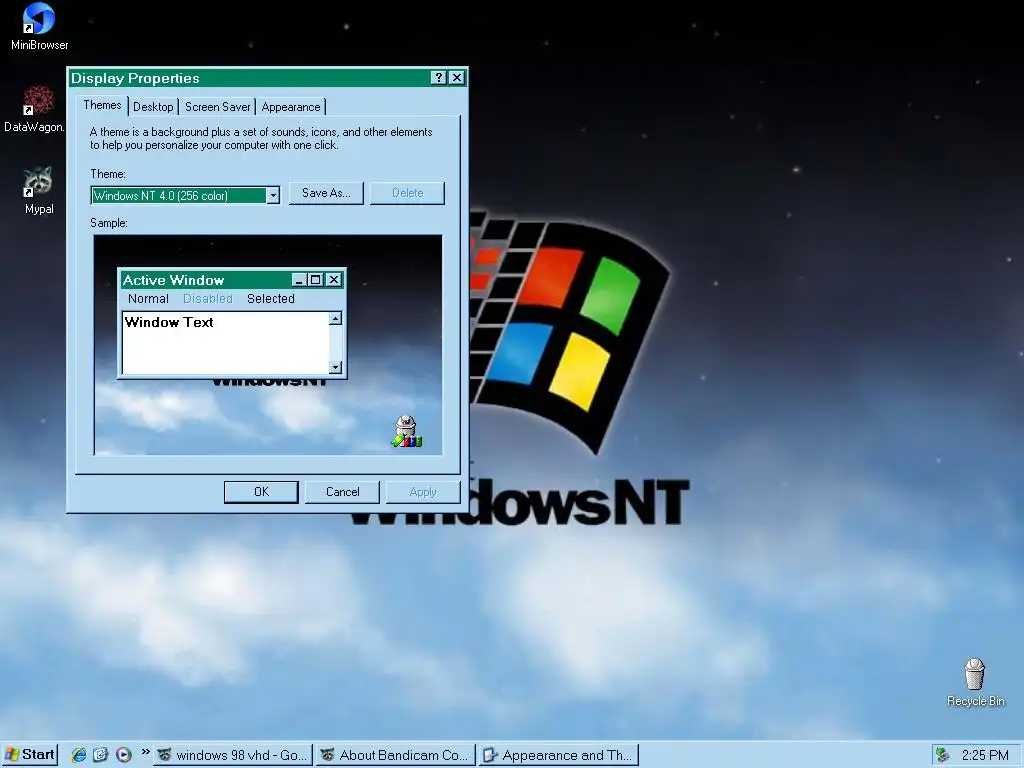Viewport: 1024px width, 768px height.
Task: Click the Recycle Bin icon in theme sample
Action: click(406, 432)
